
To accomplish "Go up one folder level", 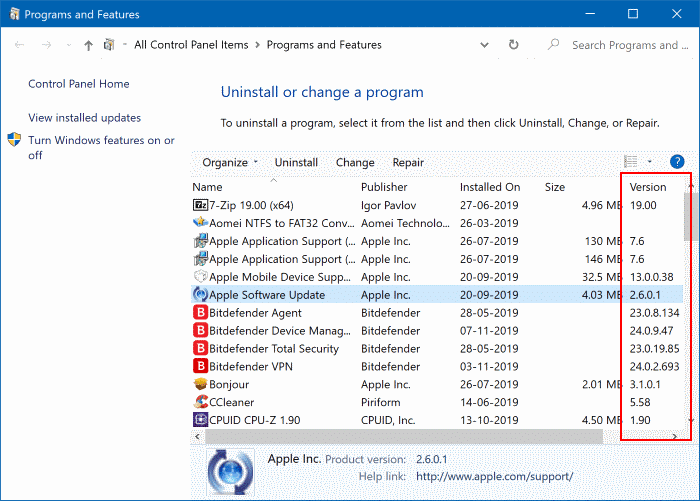I will point(88,45).
